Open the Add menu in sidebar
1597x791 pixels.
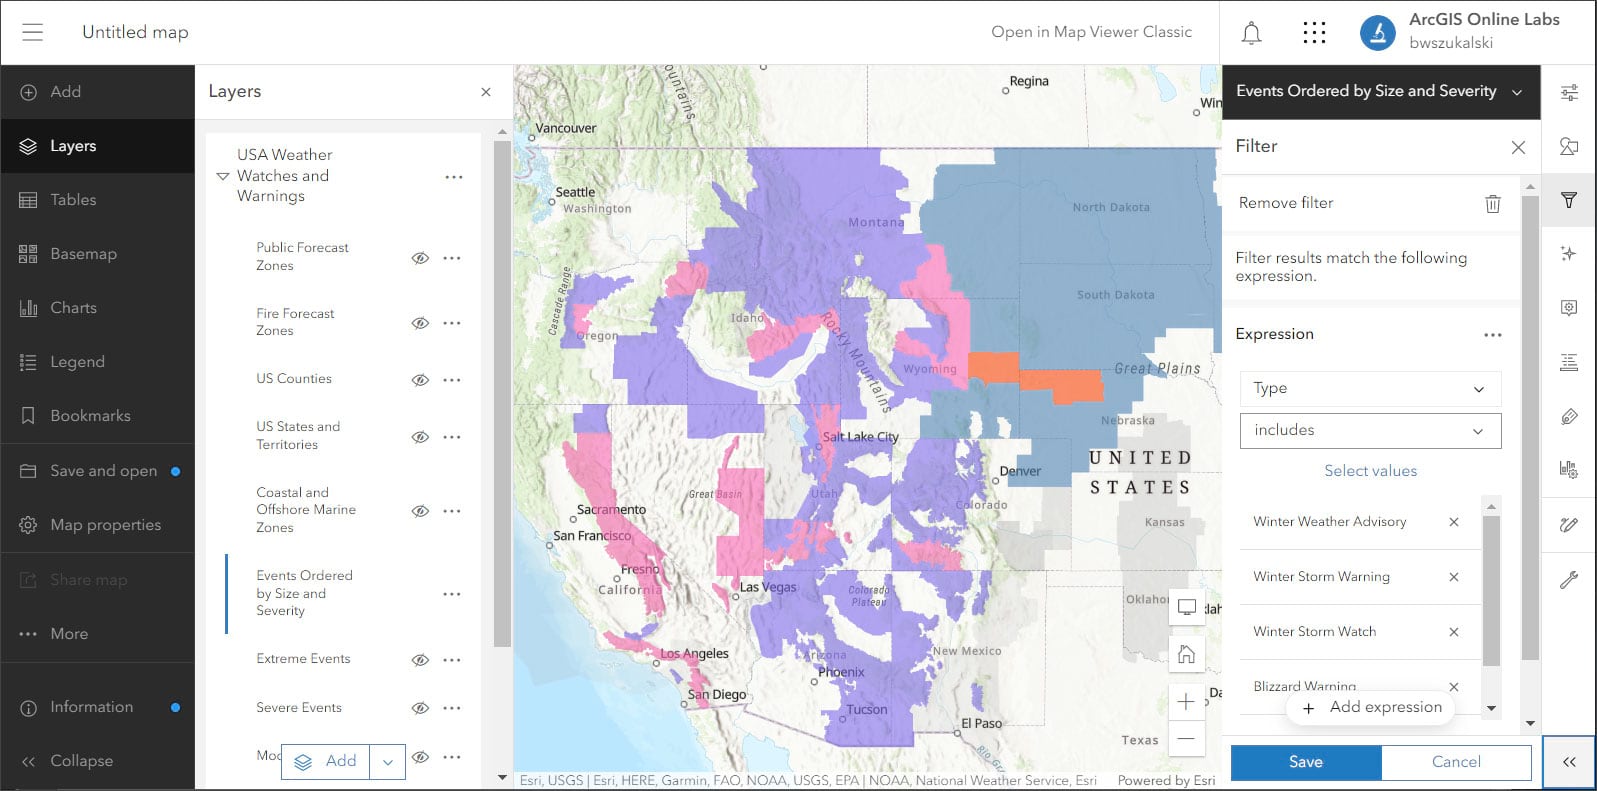97,92
